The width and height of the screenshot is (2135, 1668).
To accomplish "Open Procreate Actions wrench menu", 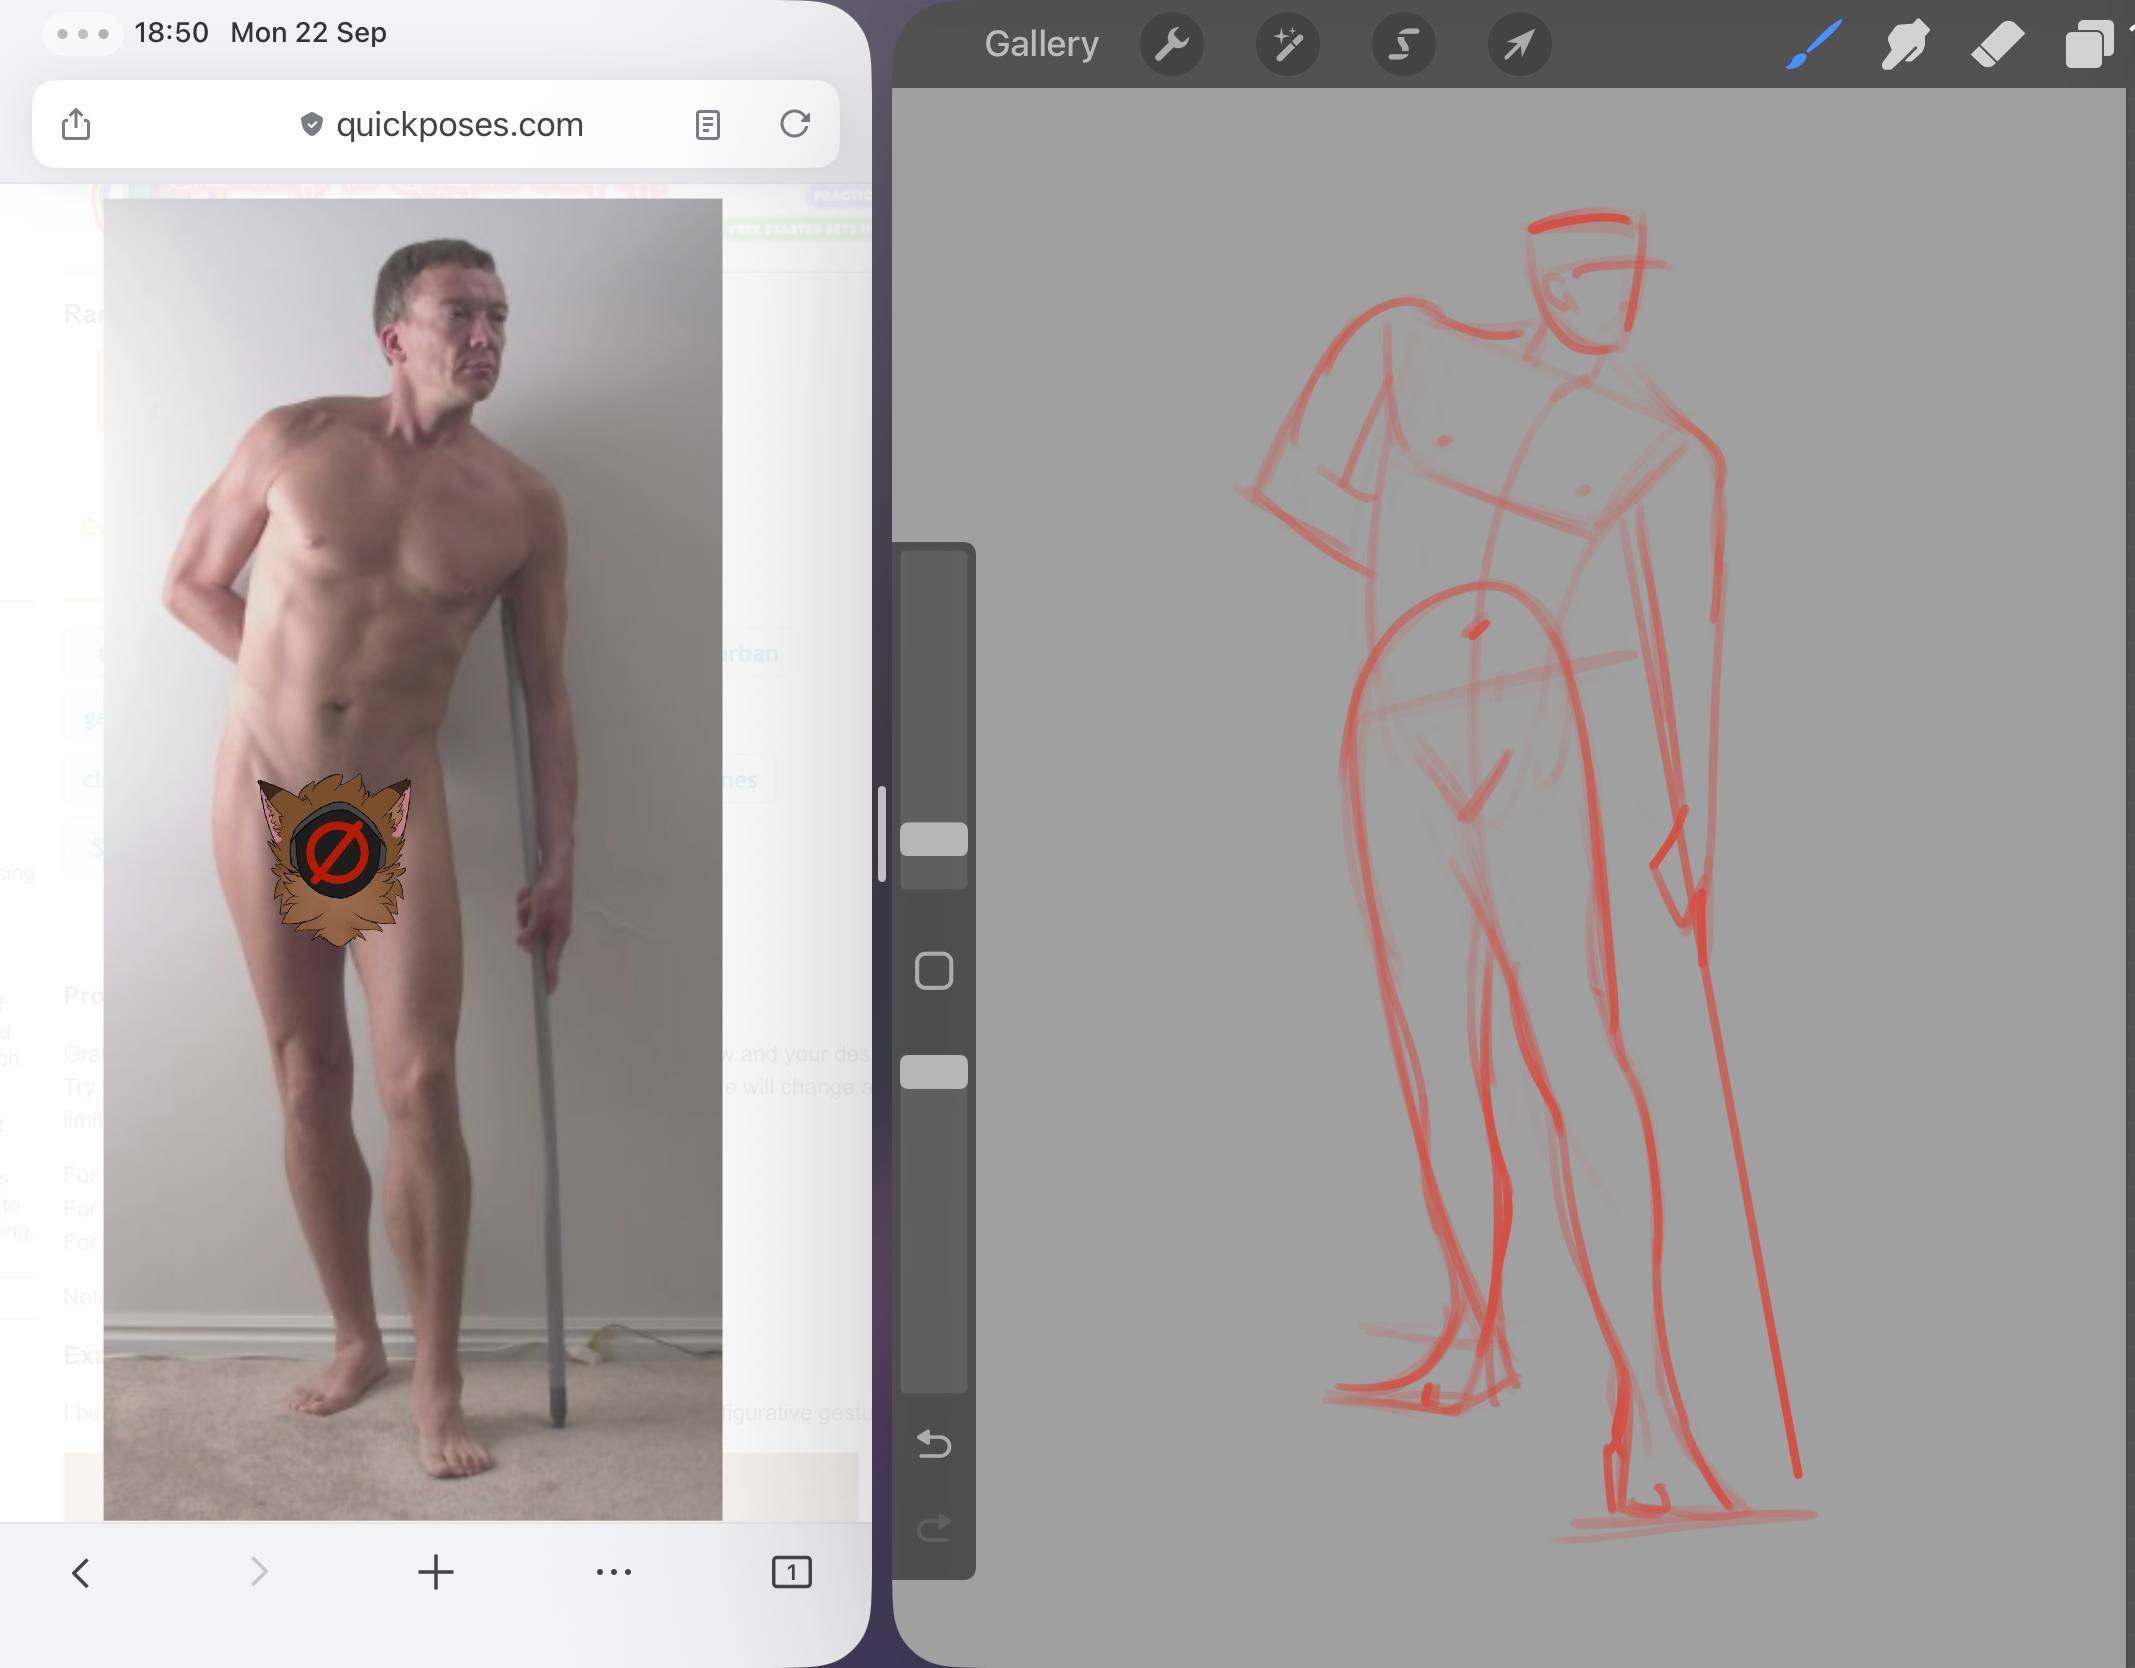I will click(1171, 45).
